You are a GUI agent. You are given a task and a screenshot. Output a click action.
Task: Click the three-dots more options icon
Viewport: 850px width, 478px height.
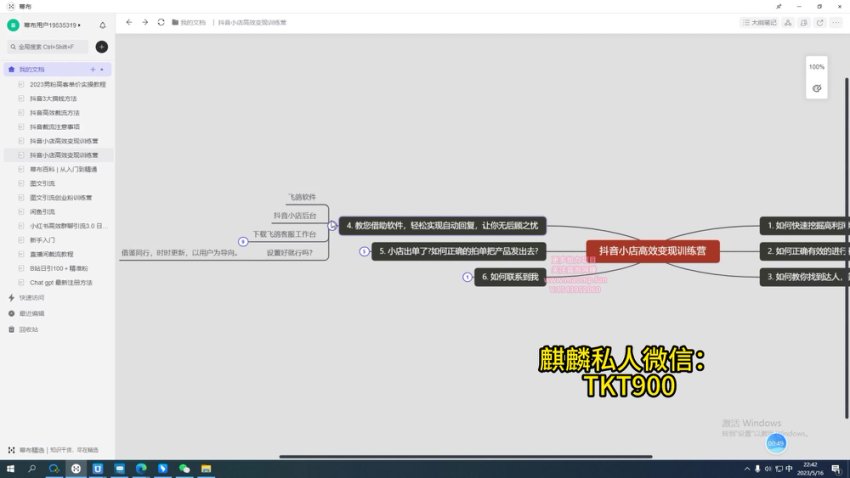click(837, 22)
